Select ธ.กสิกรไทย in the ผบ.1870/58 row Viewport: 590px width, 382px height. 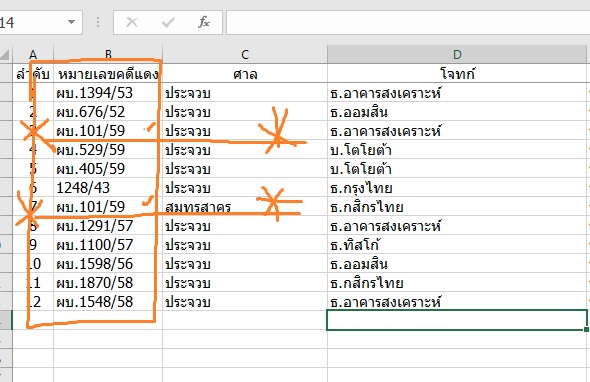click(457, 283)
